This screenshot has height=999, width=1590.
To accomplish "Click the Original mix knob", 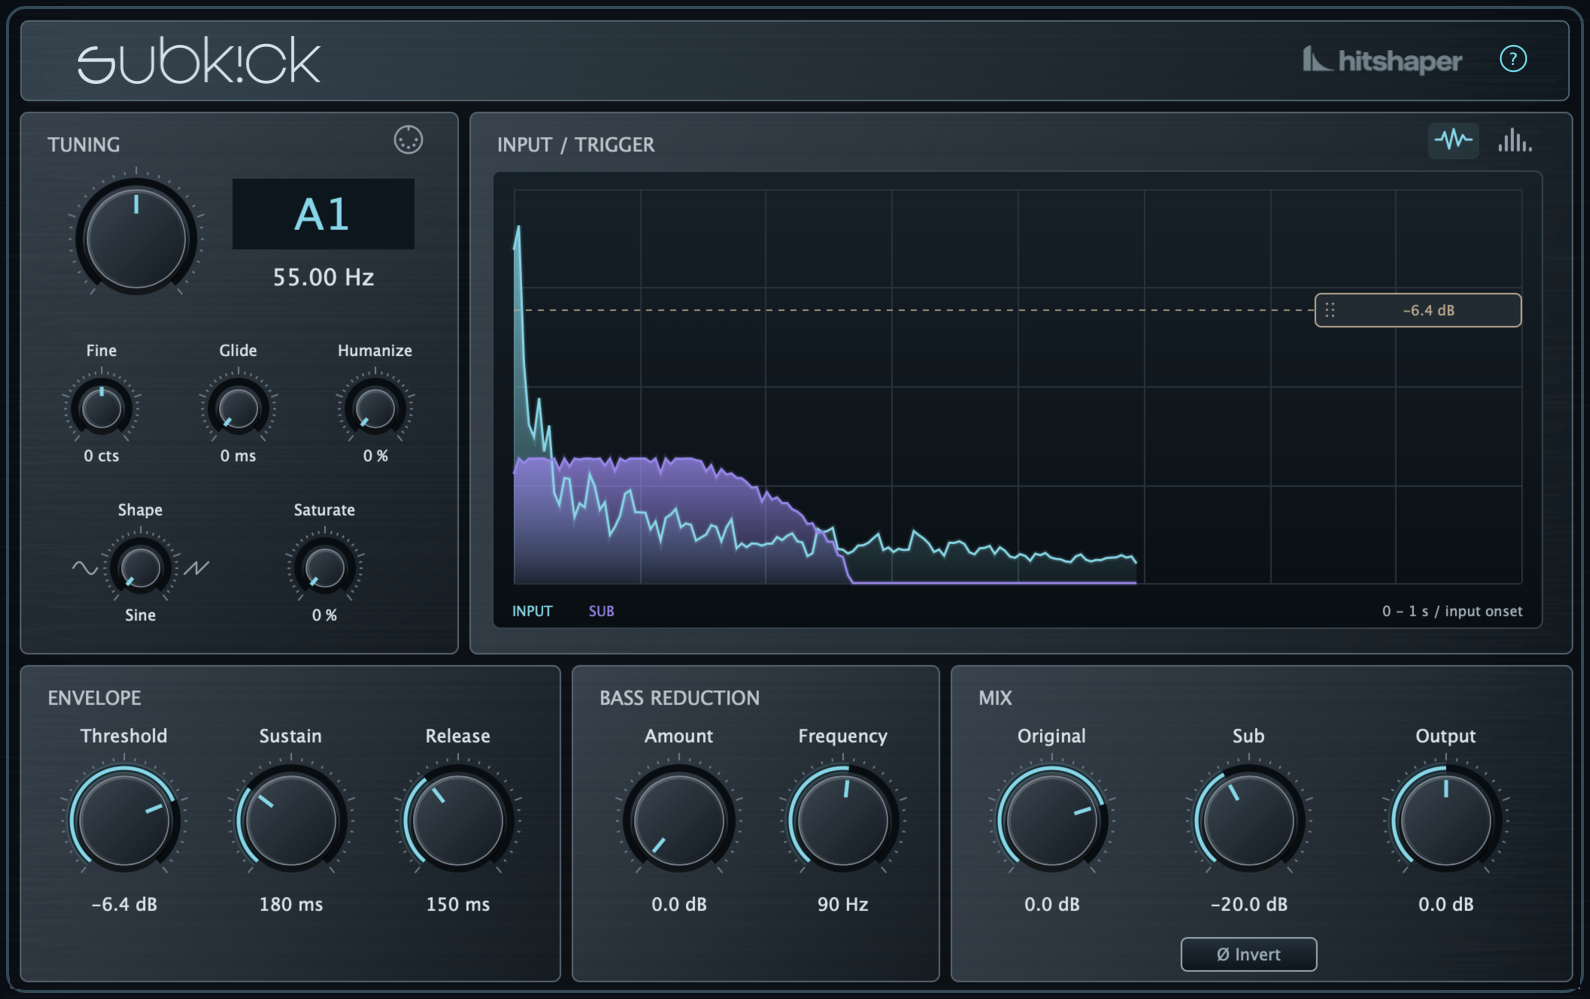I will point(1052,819).
